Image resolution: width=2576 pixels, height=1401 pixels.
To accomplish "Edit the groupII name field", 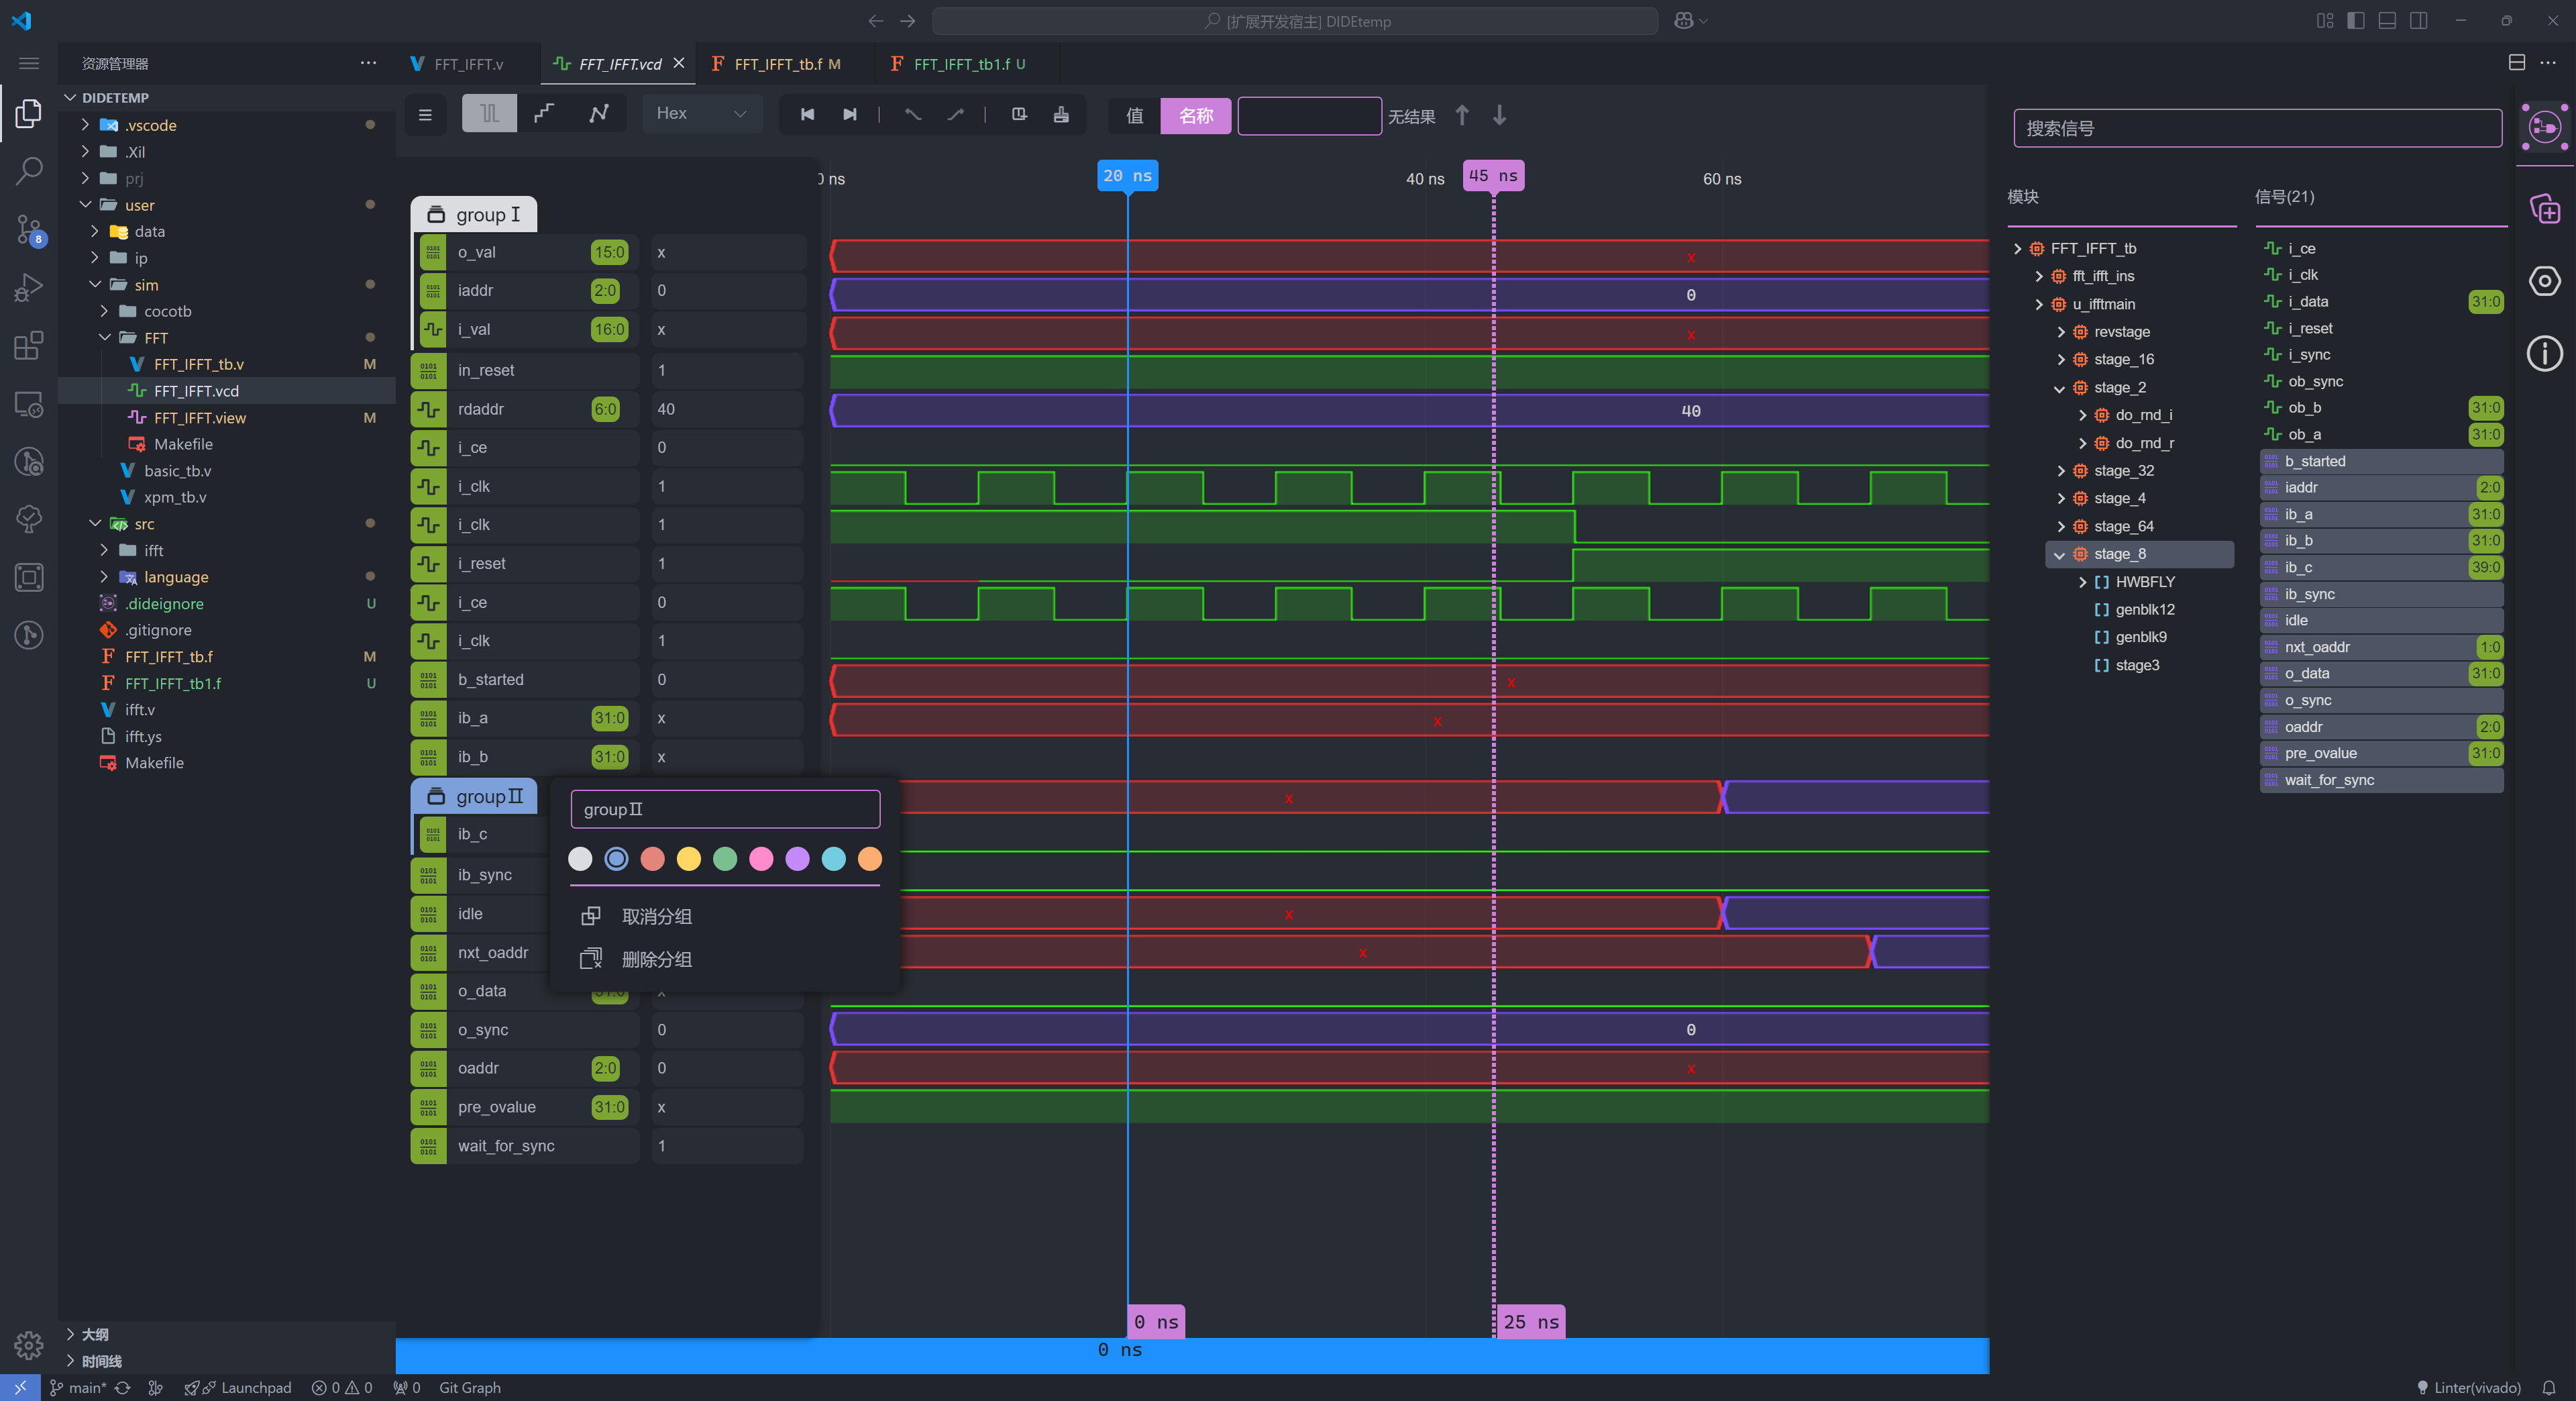I will coord(725,809).
